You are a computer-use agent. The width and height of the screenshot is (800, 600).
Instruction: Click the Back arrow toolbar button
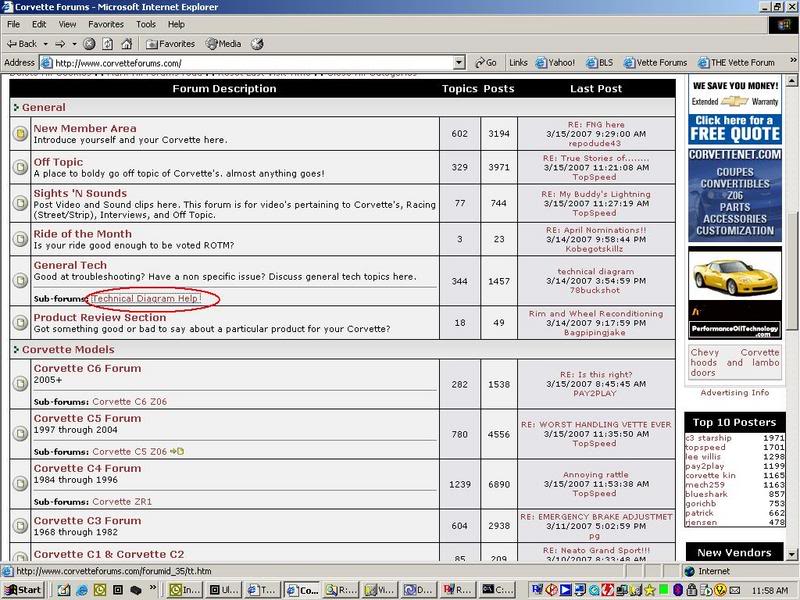tap(21, 44)
